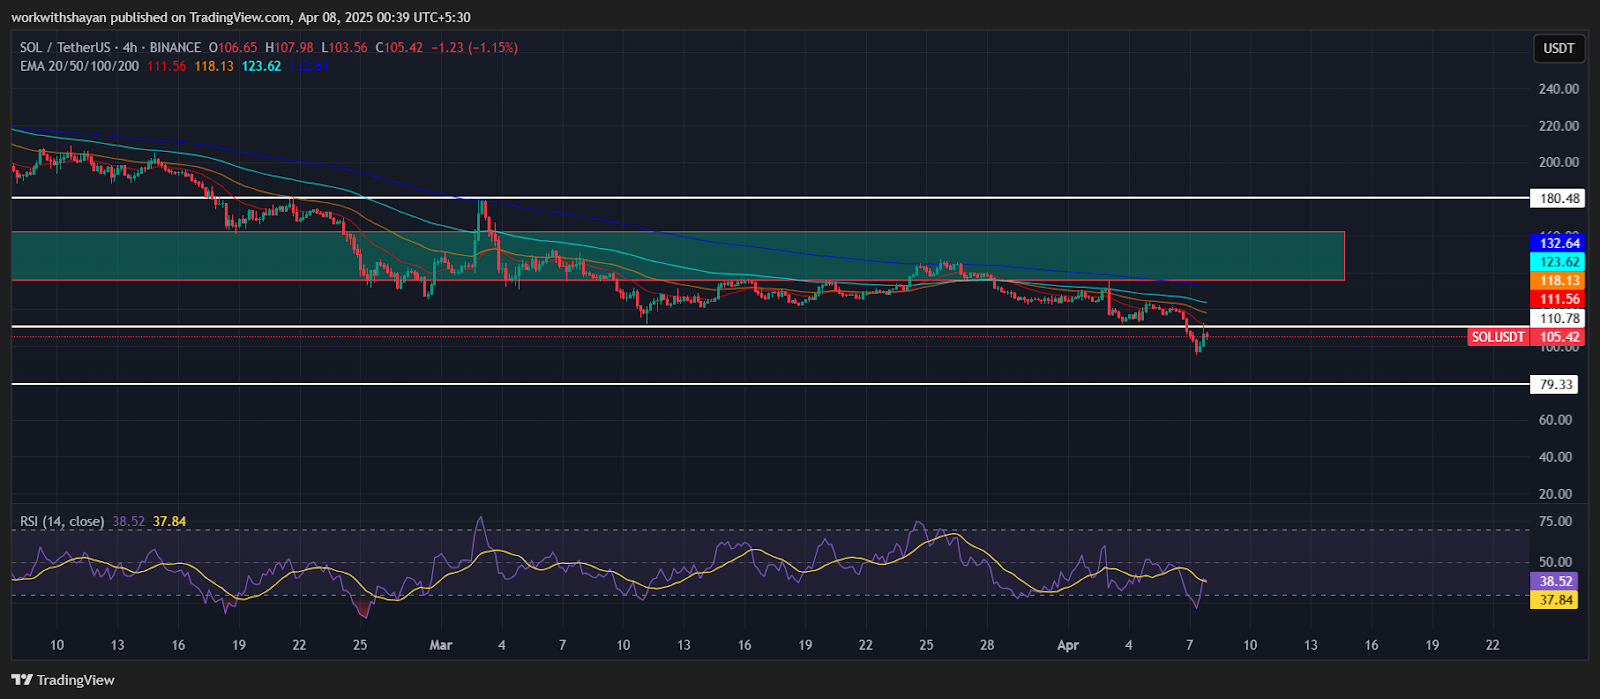Click the blue 132.64 EMA 200 label
The width and height of the screenshot is (1600, 699).
(1558, 243)
